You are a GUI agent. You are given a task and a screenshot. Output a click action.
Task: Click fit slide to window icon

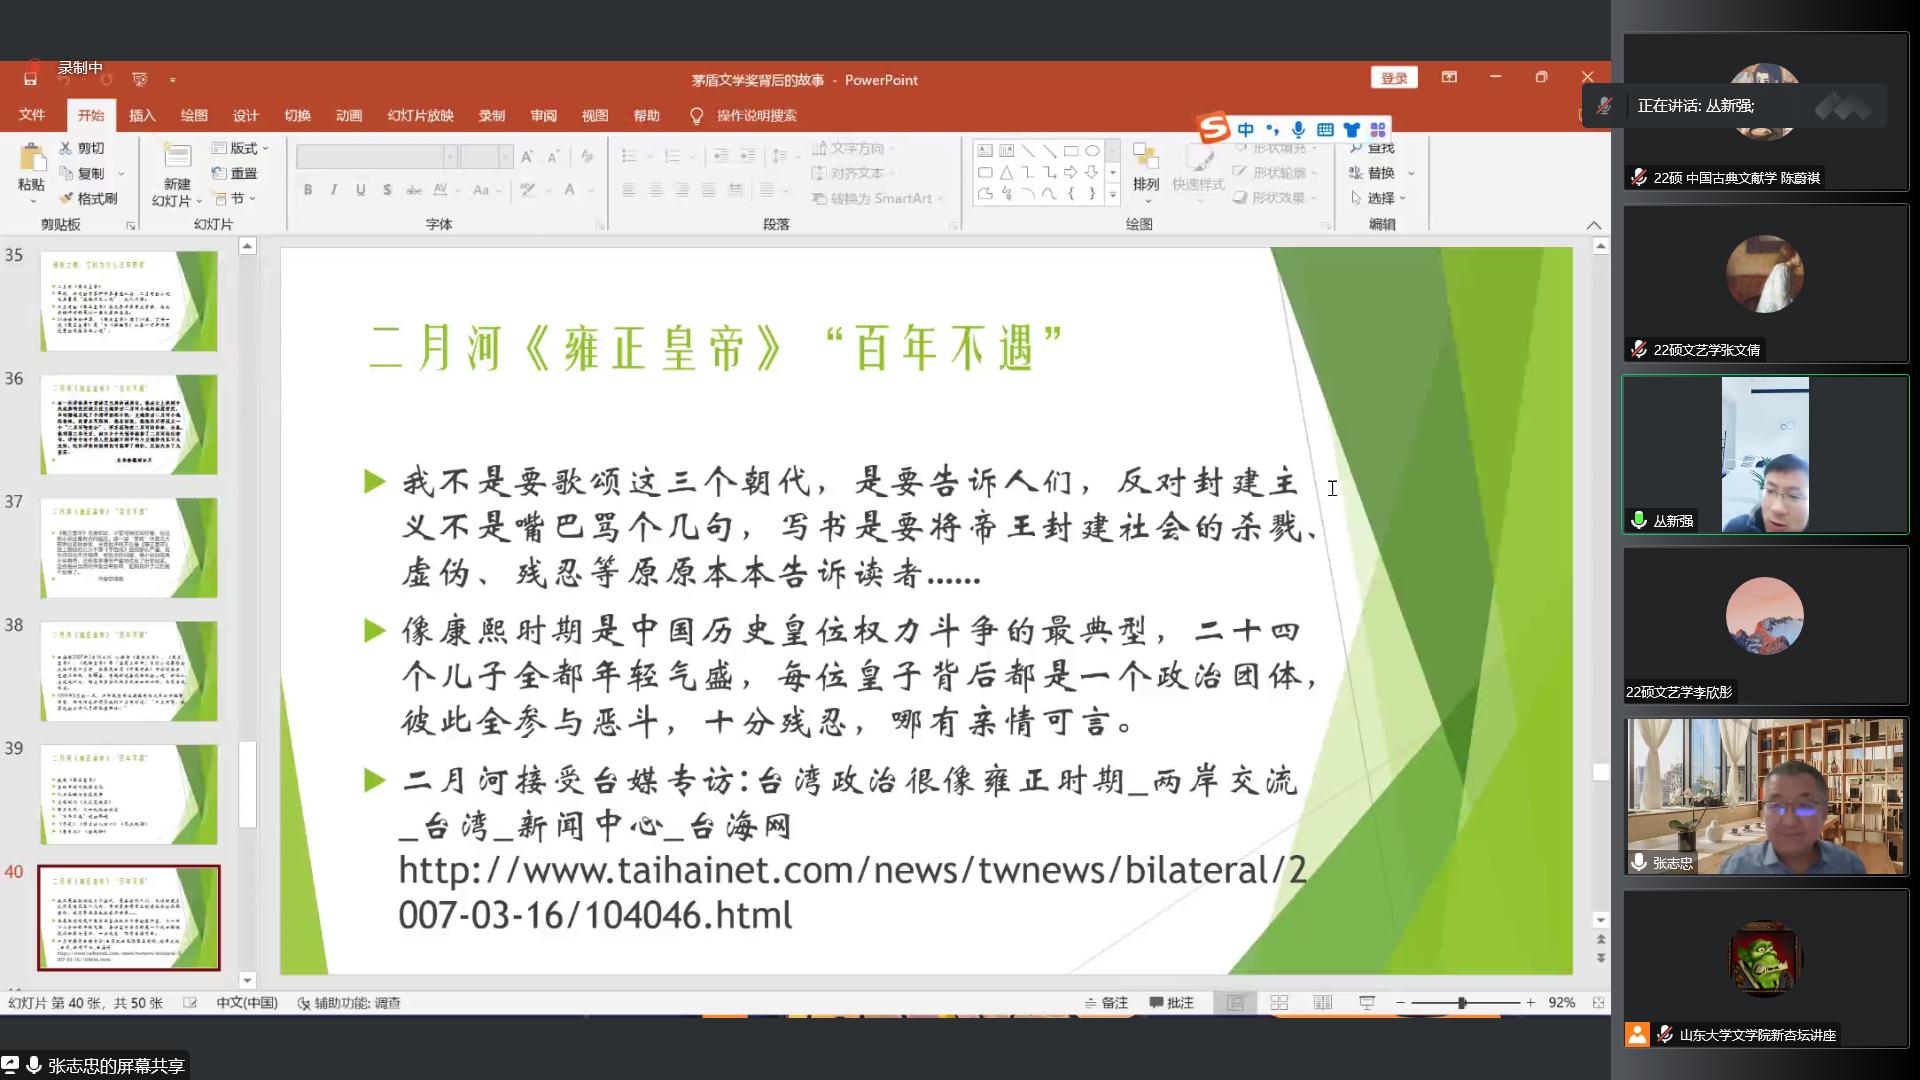1598,1002
